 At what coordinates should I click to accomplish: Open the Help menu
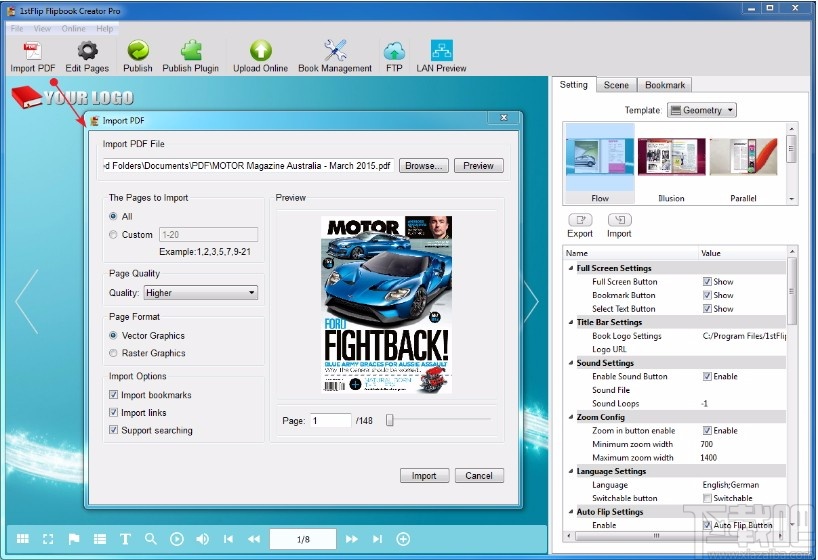pyautogui.click(x=104, y=28)
